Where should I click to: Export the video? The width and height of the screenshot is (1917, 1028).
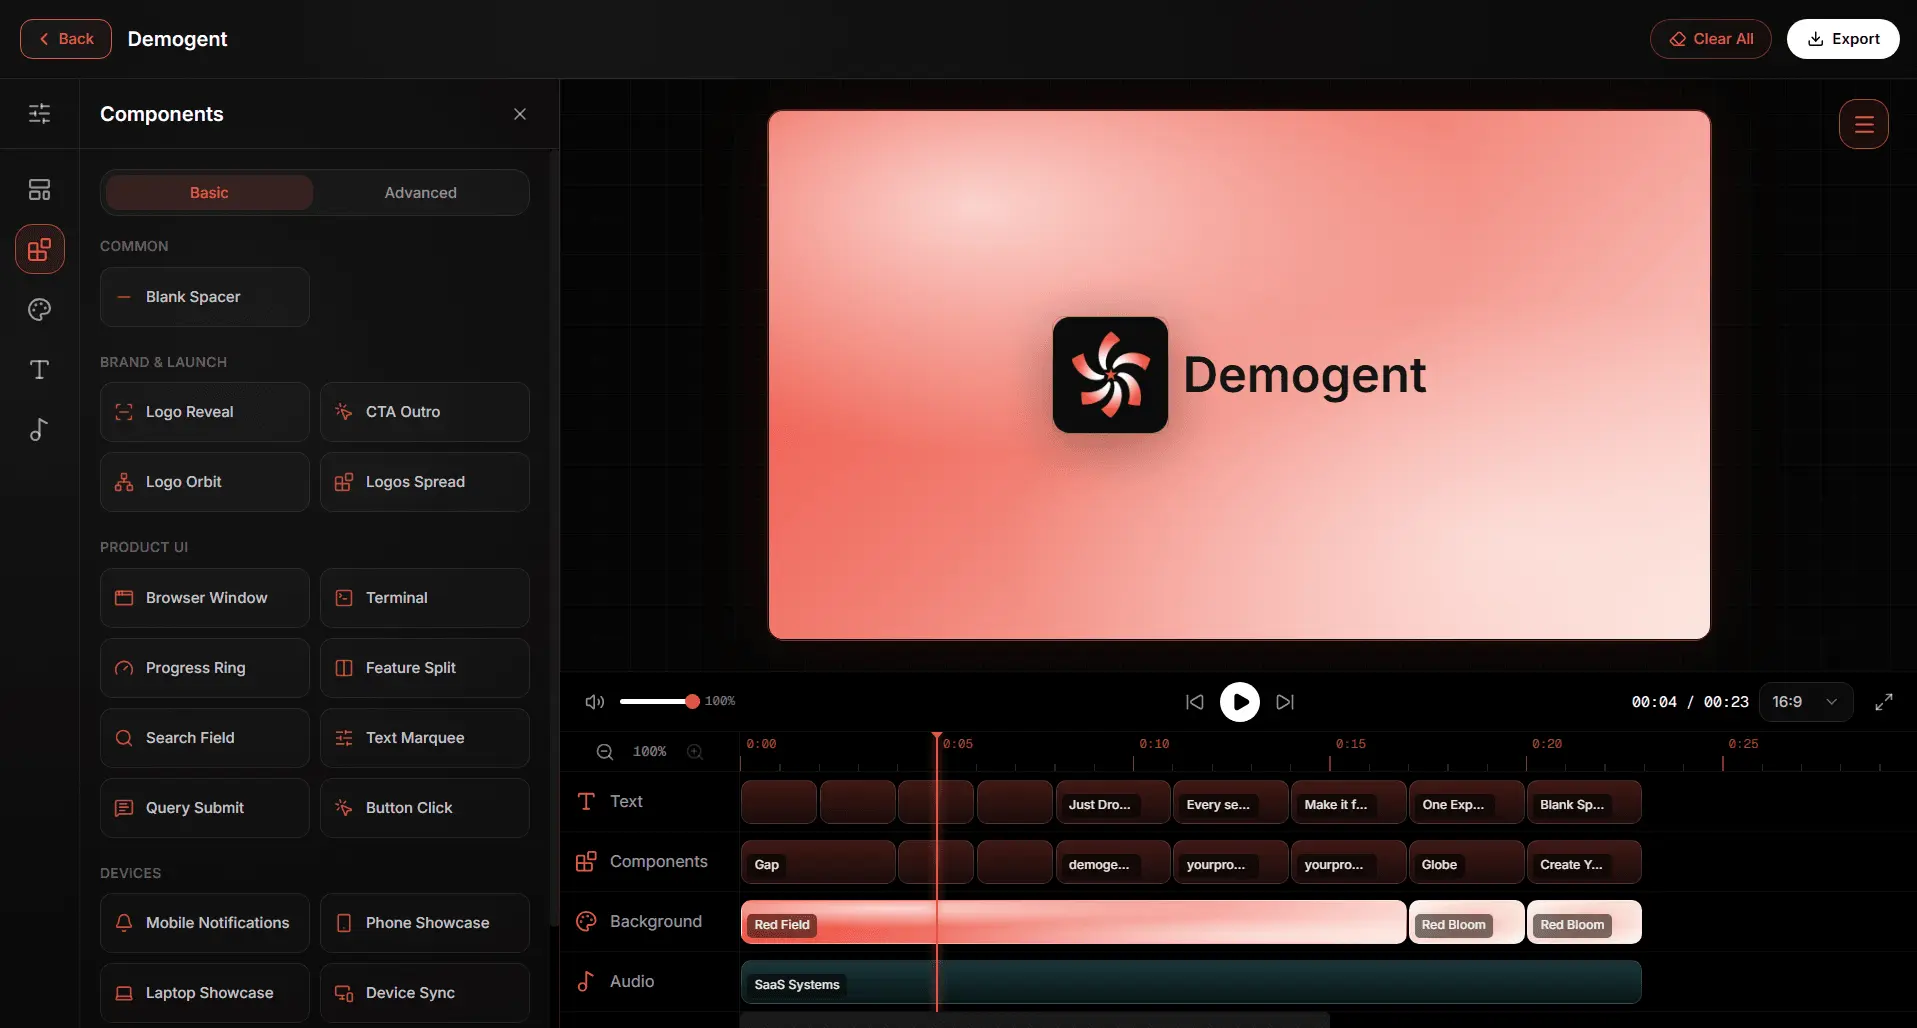[1843, 39]
